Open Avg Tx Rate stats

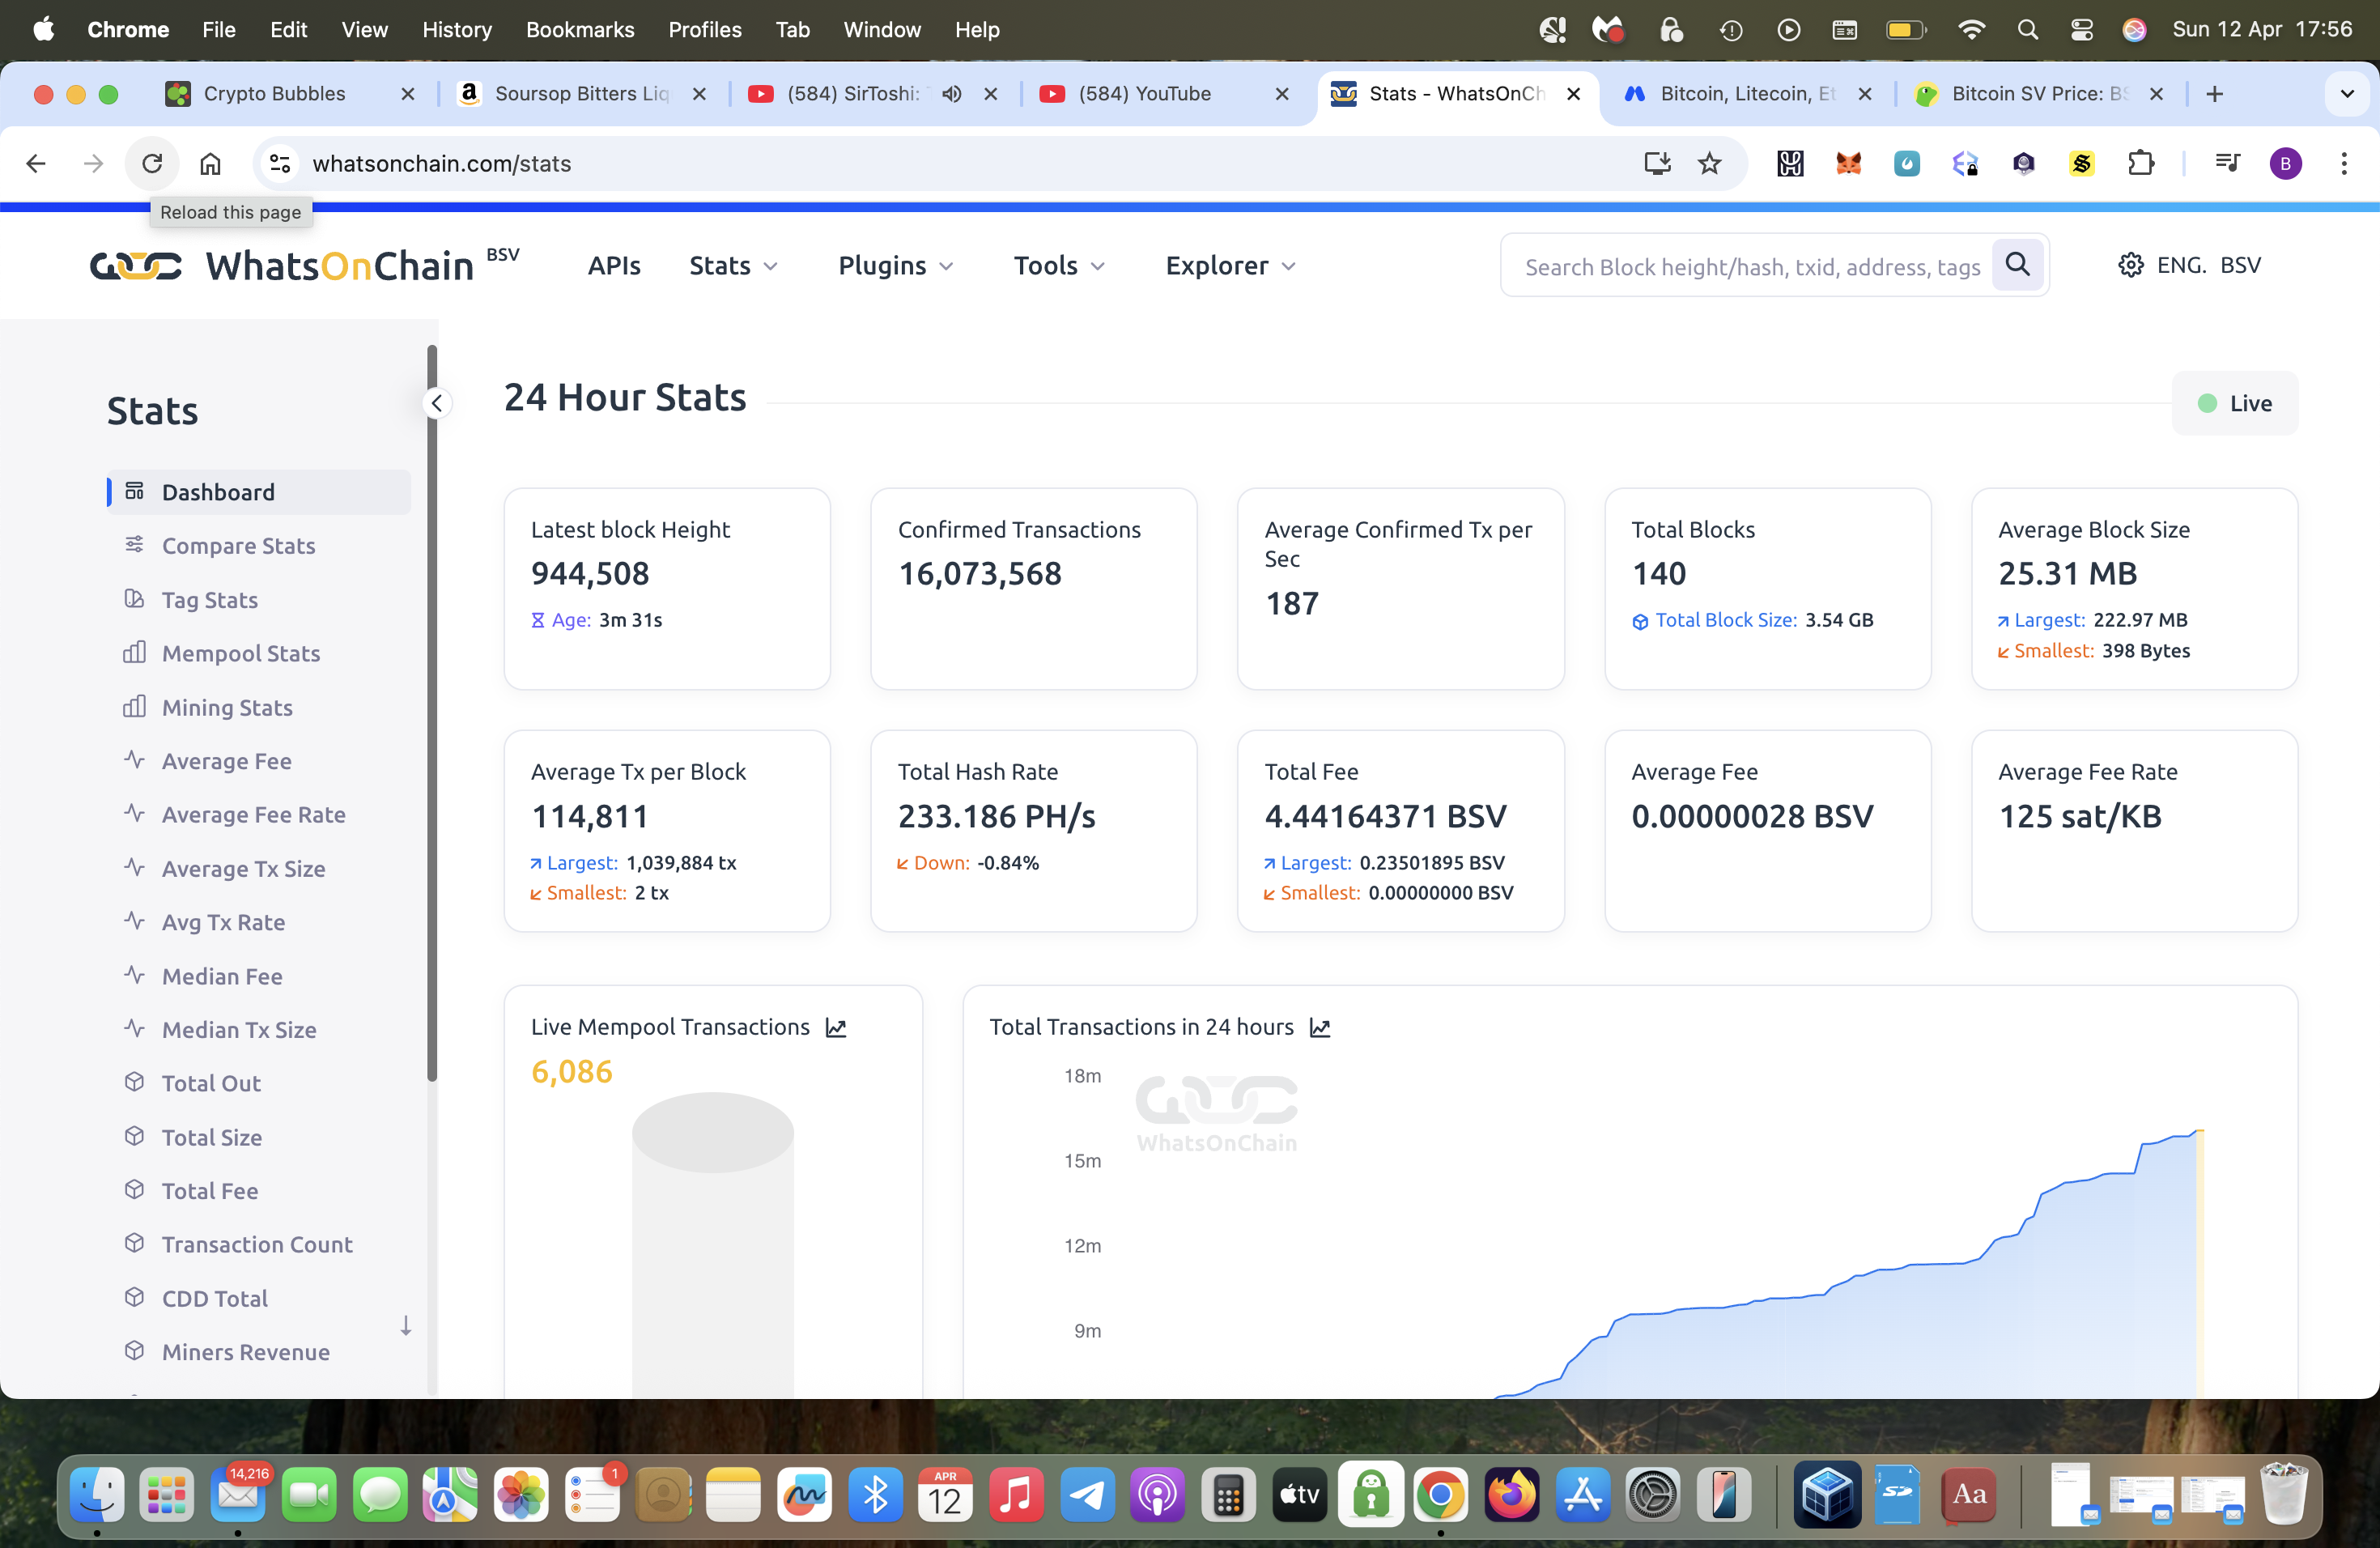point(223,922)
